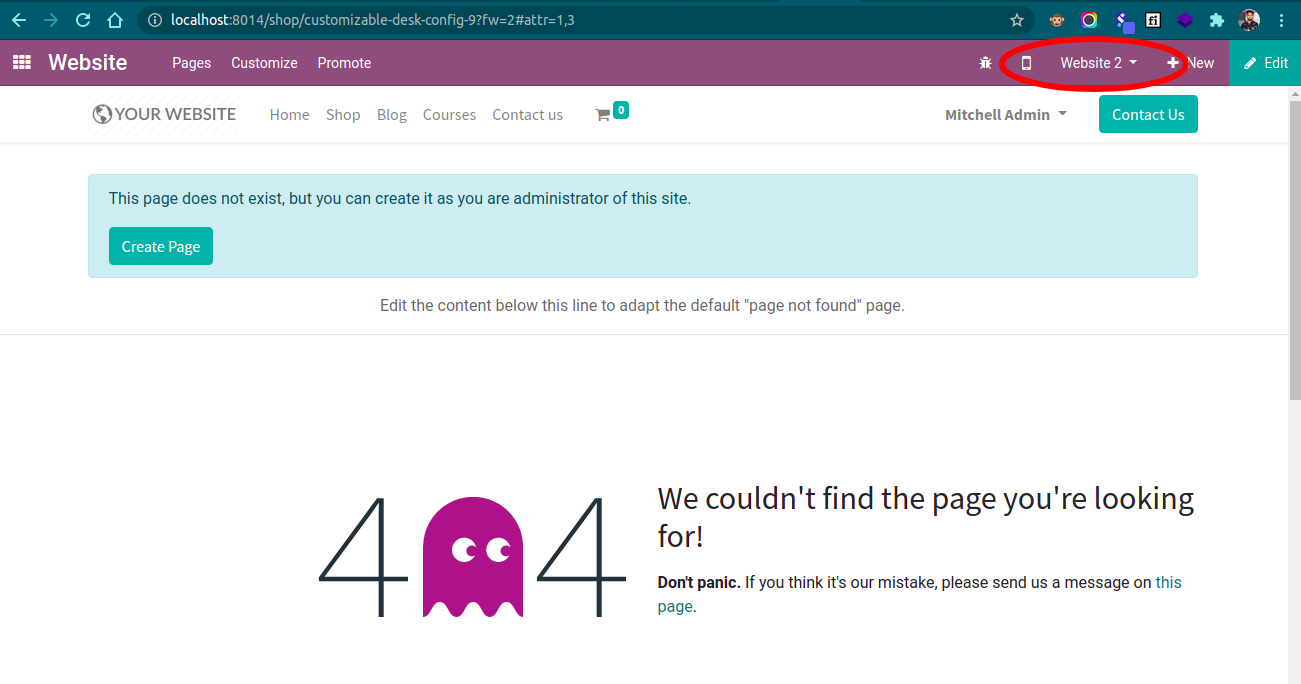This screenshot has height=684, width=1301.
Task: Expand the Website 2 switcher dropdown
Action: tap(1098, 63)
